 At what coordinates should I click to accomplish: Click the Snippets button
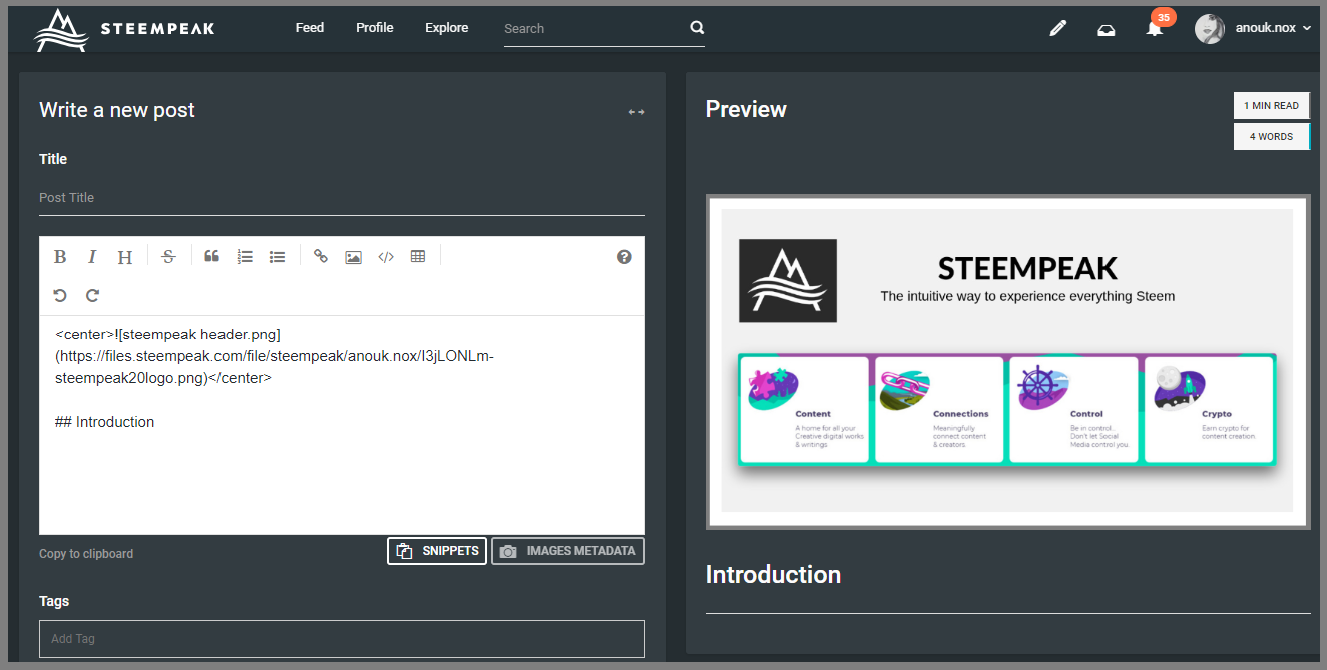[437, 551]
